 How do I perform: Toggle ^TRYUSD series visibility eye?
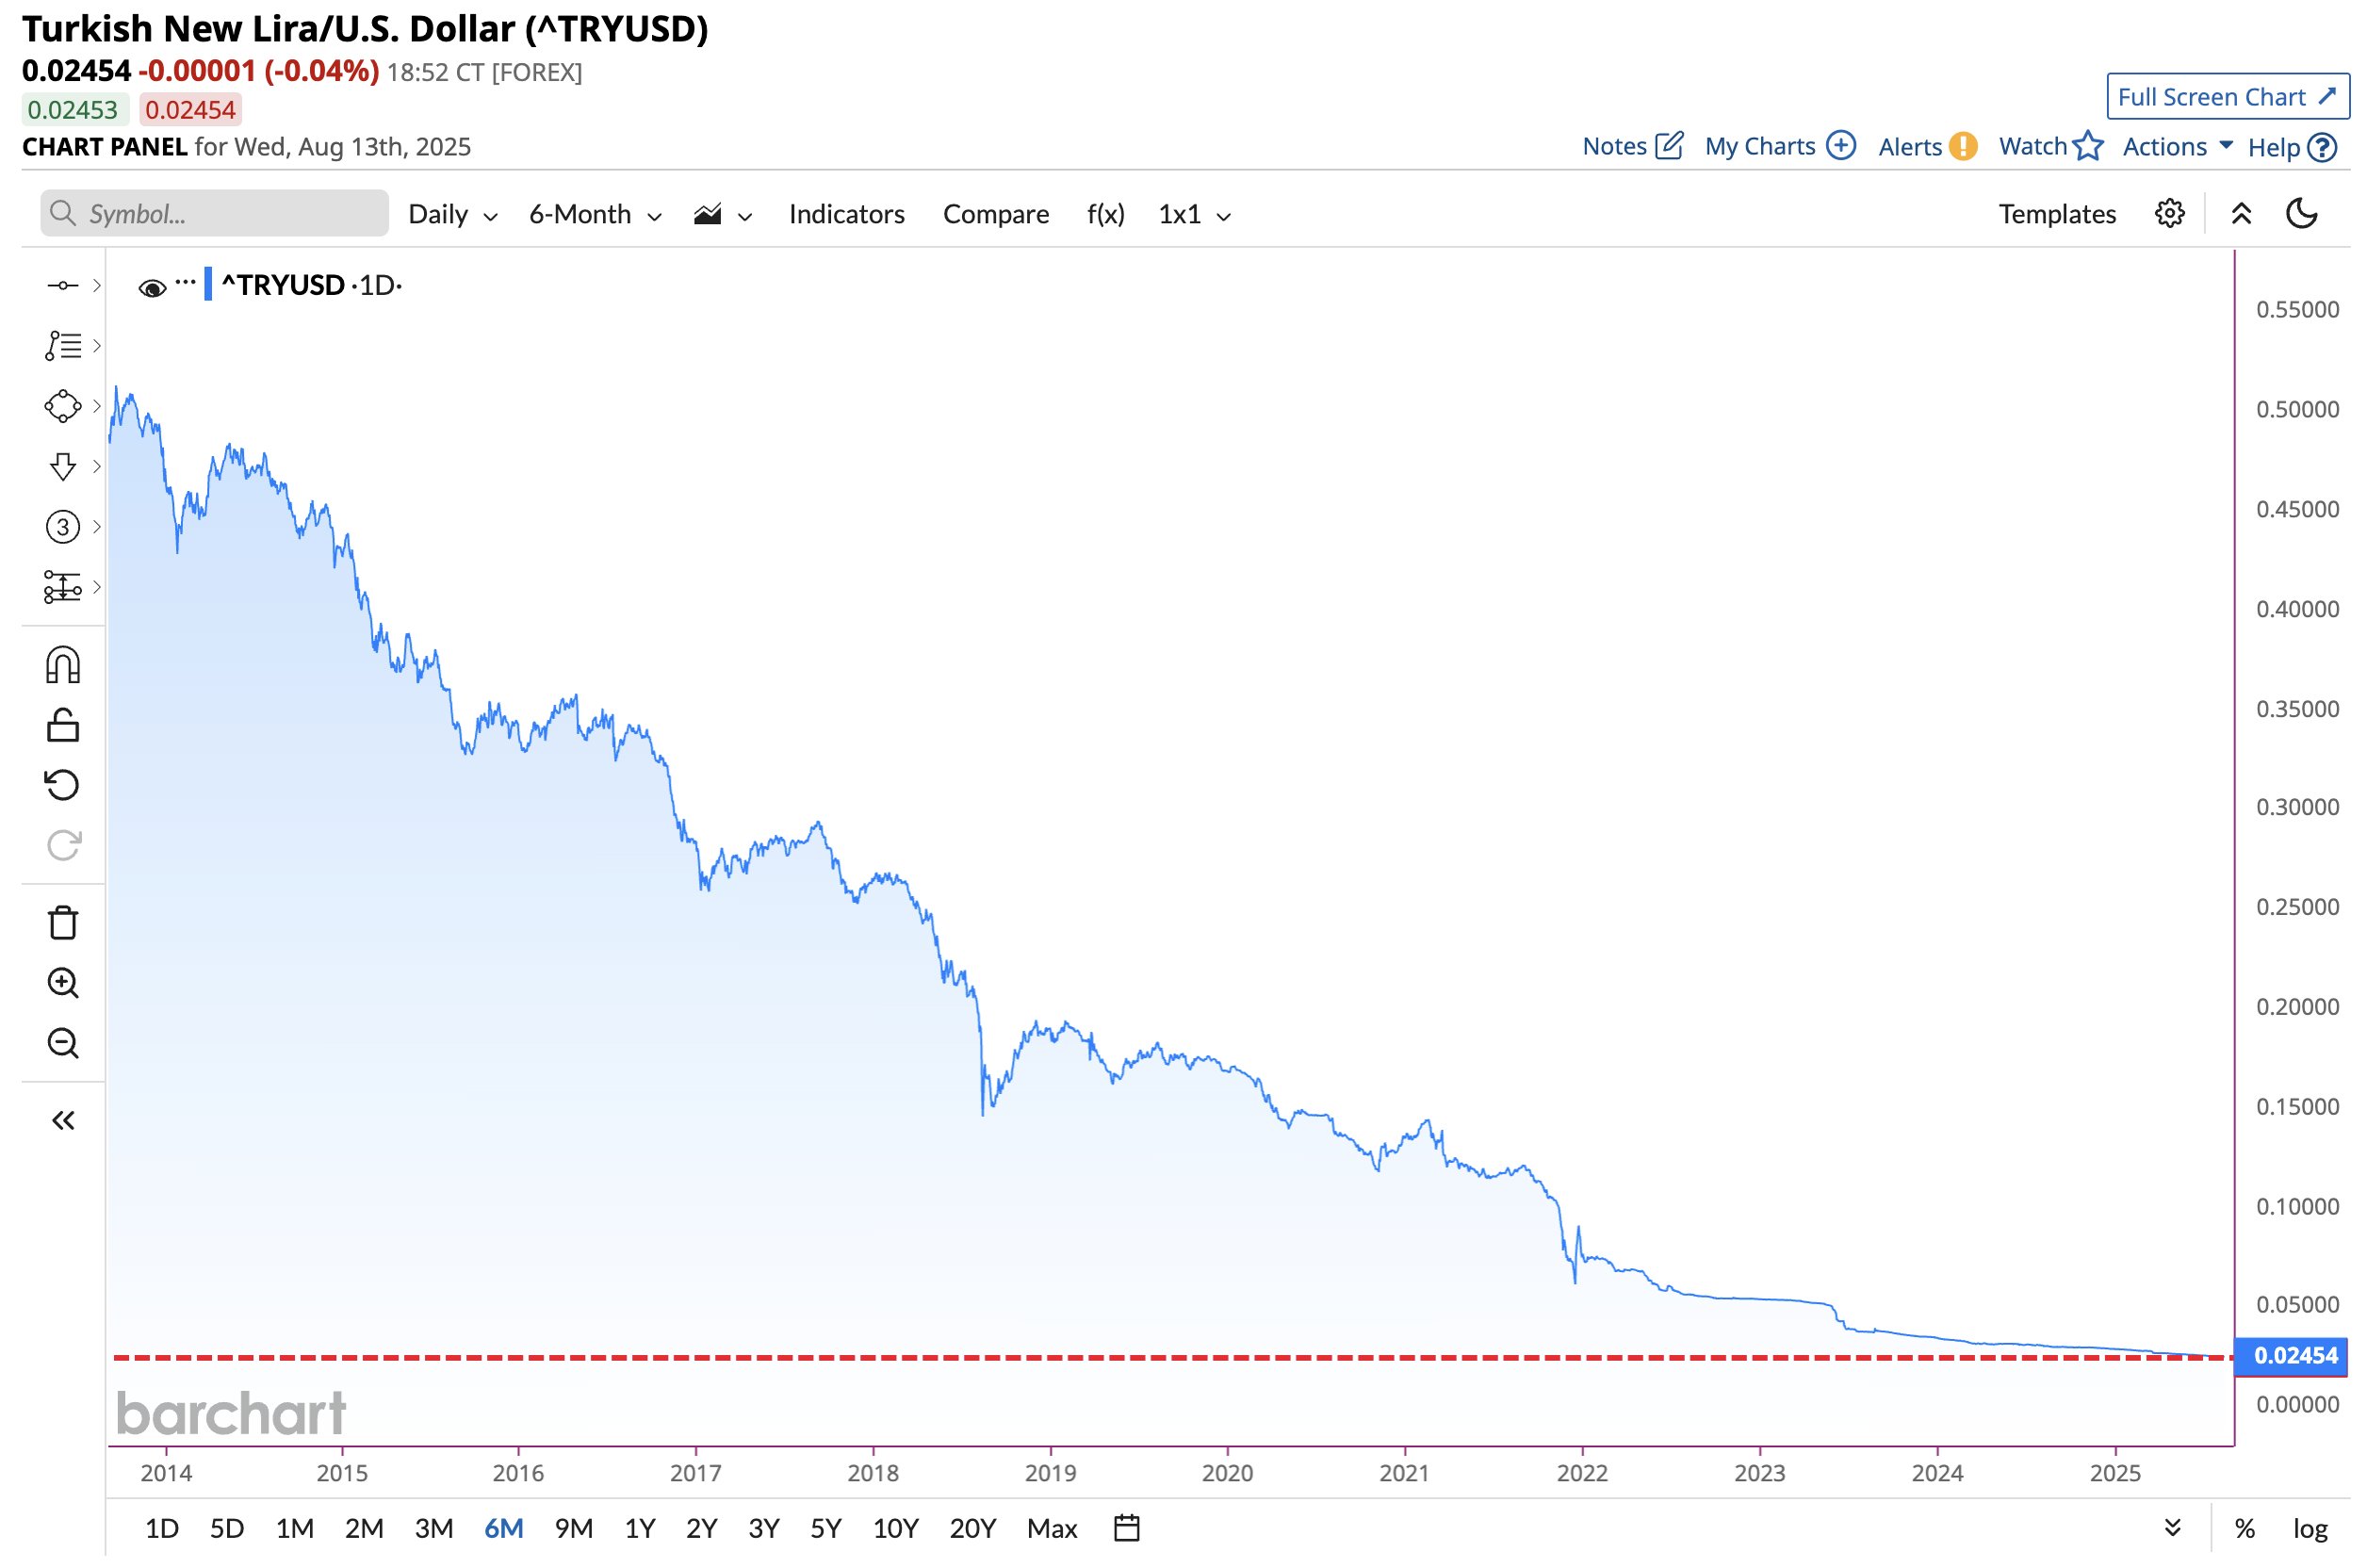(152, 288)
